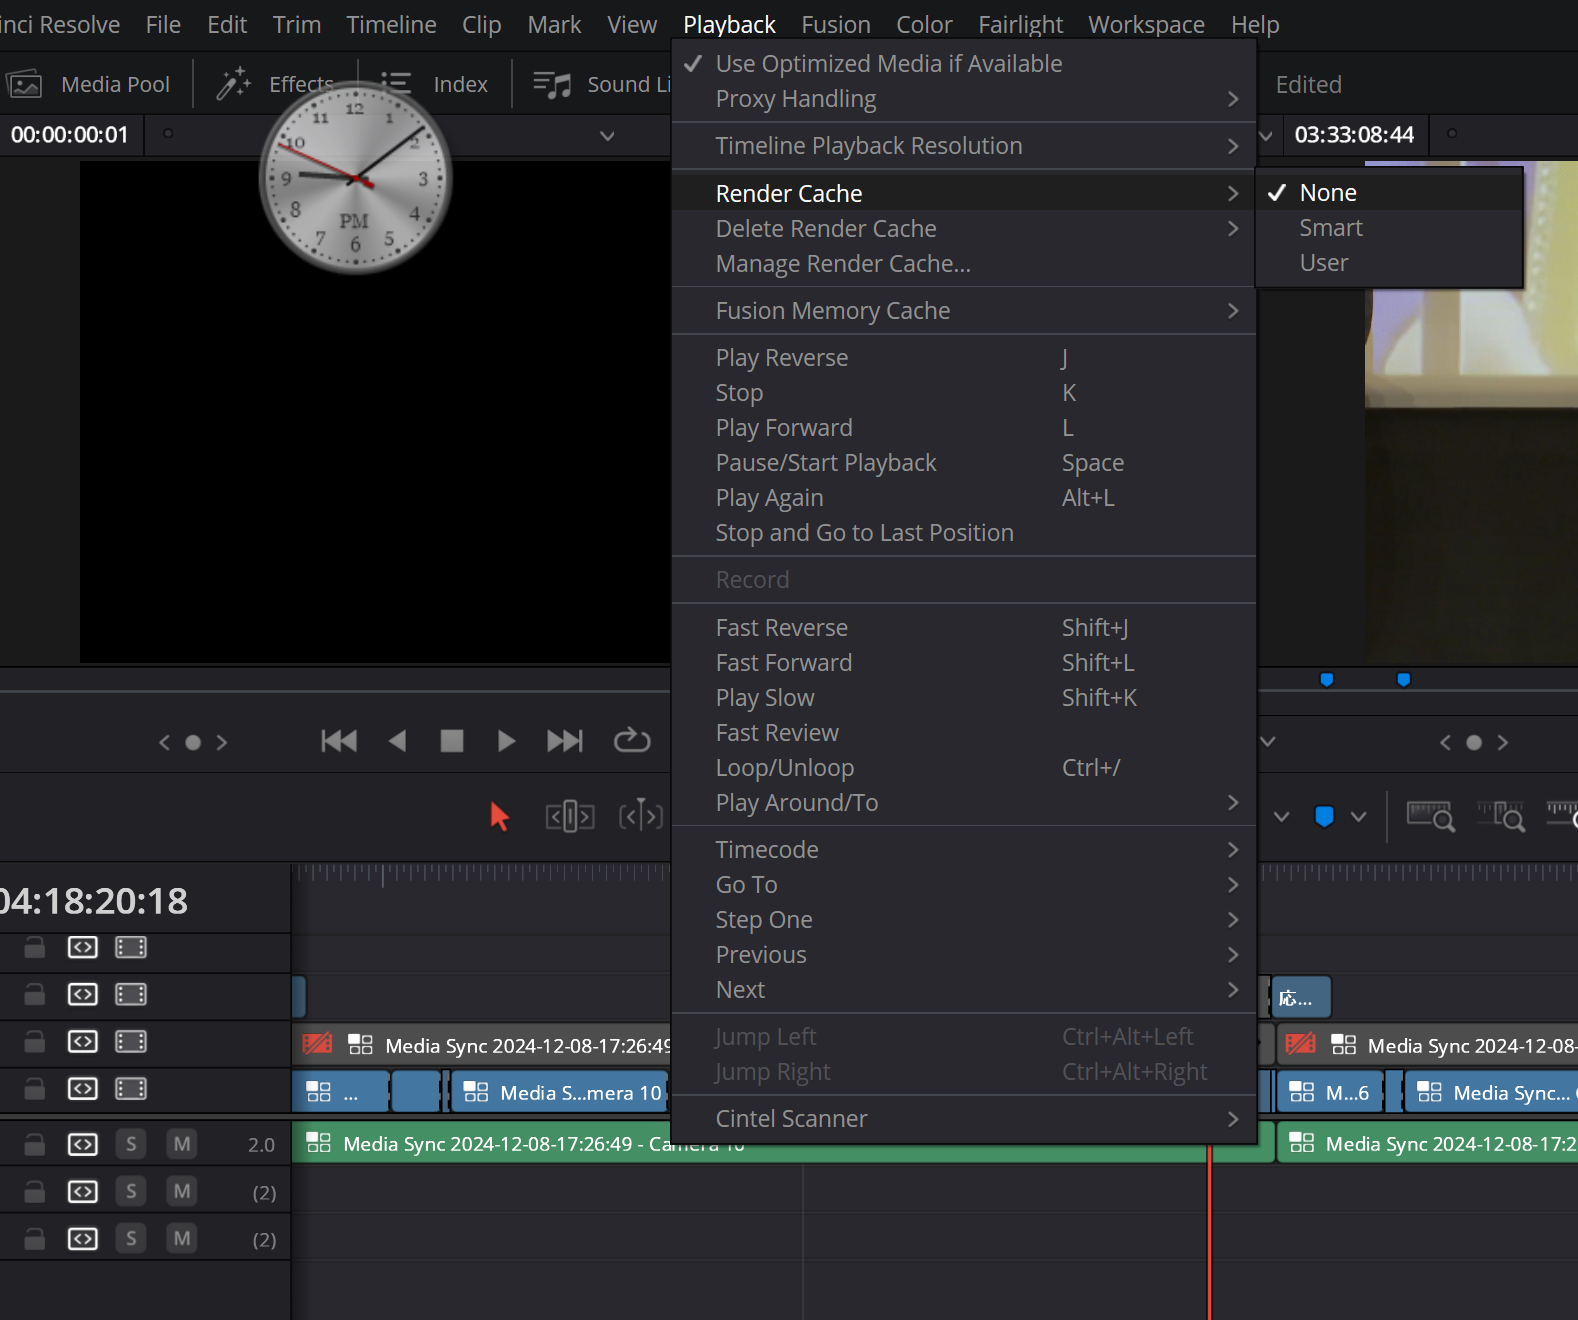Click Loop/Unloop in Playback menu
Image resolution: width=1578 pixels, height=1320 pixels.
point(784,768)
